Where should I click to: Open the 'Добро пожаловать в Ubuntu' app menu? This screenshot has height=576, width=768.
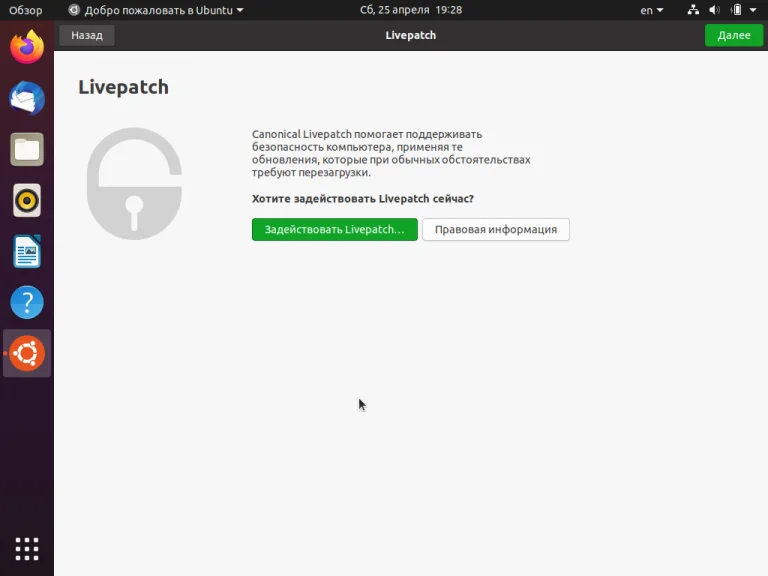[156, 10]
